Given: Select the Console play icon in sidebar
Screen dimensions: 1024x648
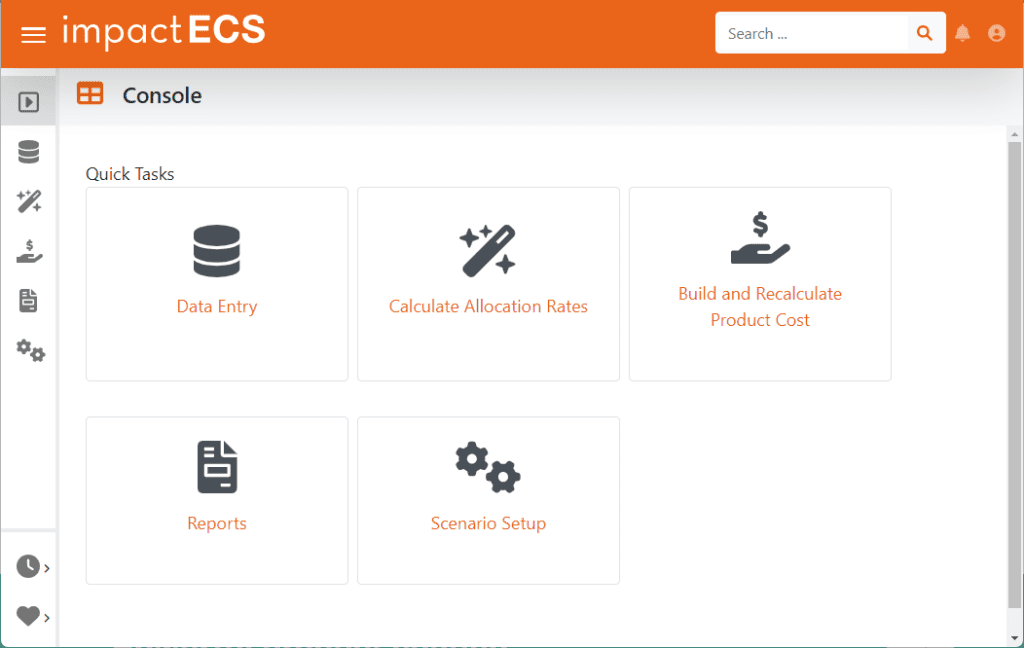Looking at the screenshot, I should 29,102.
